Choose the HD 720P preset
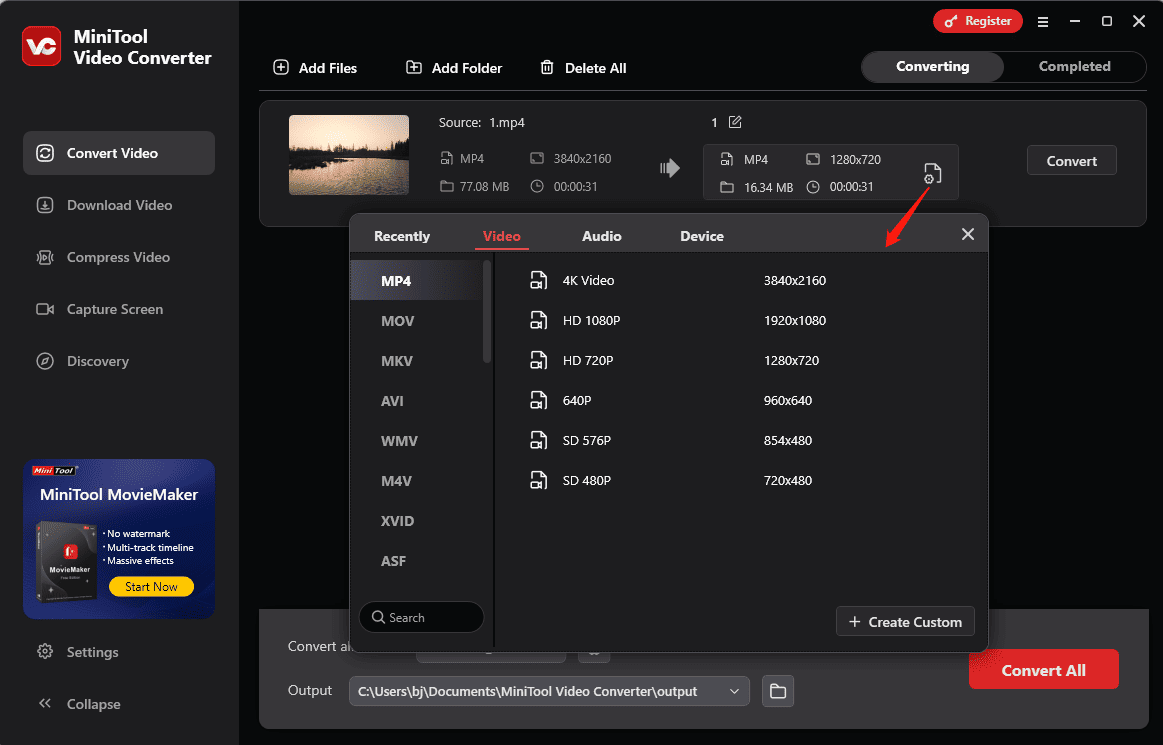This screenshot has width=1163, height=745. [742, 361]
